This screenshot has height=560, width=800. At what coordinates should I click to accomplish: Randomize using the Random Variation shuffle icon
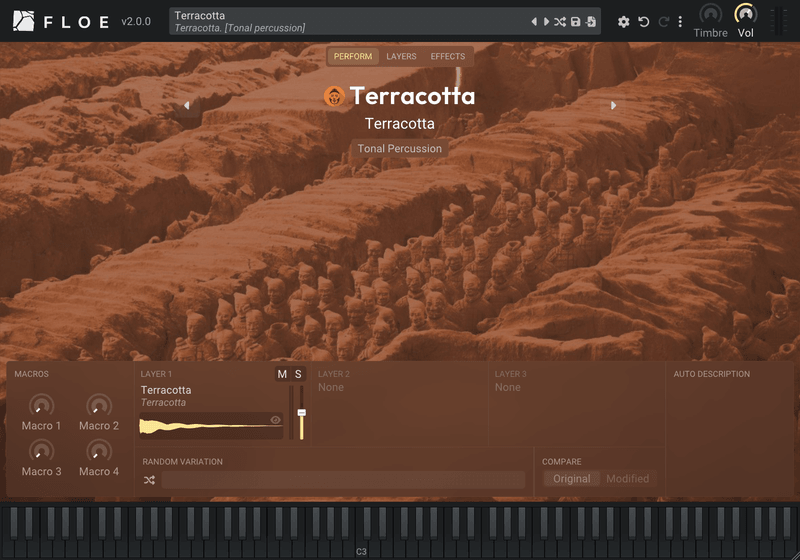coord(149,480)
